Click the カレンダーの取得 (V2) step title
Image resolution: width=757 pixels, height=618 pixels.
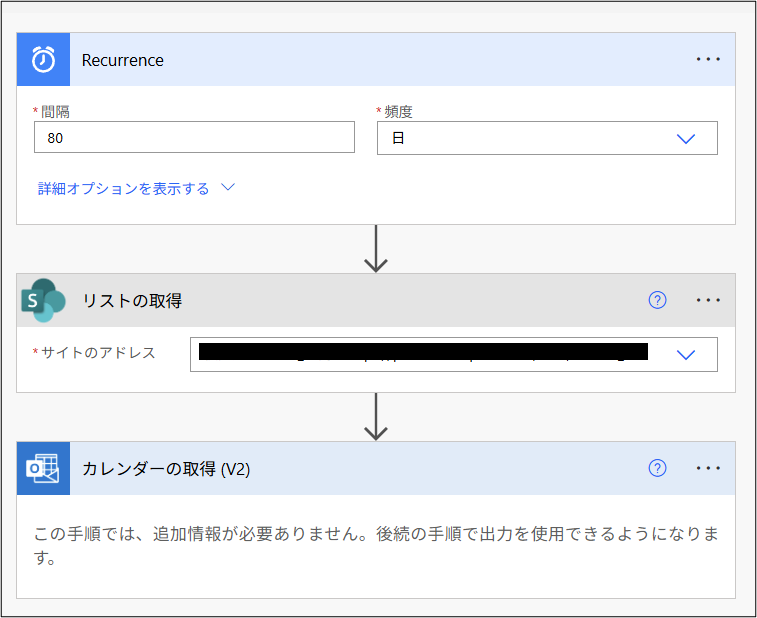(166, 468)
